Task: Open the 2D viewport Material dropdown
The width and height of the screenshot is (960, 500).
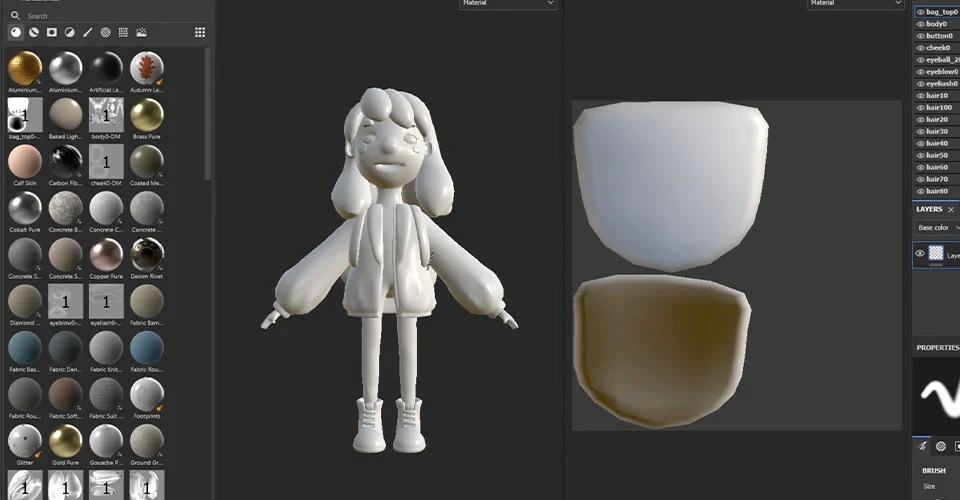Action: pos(855,4)
